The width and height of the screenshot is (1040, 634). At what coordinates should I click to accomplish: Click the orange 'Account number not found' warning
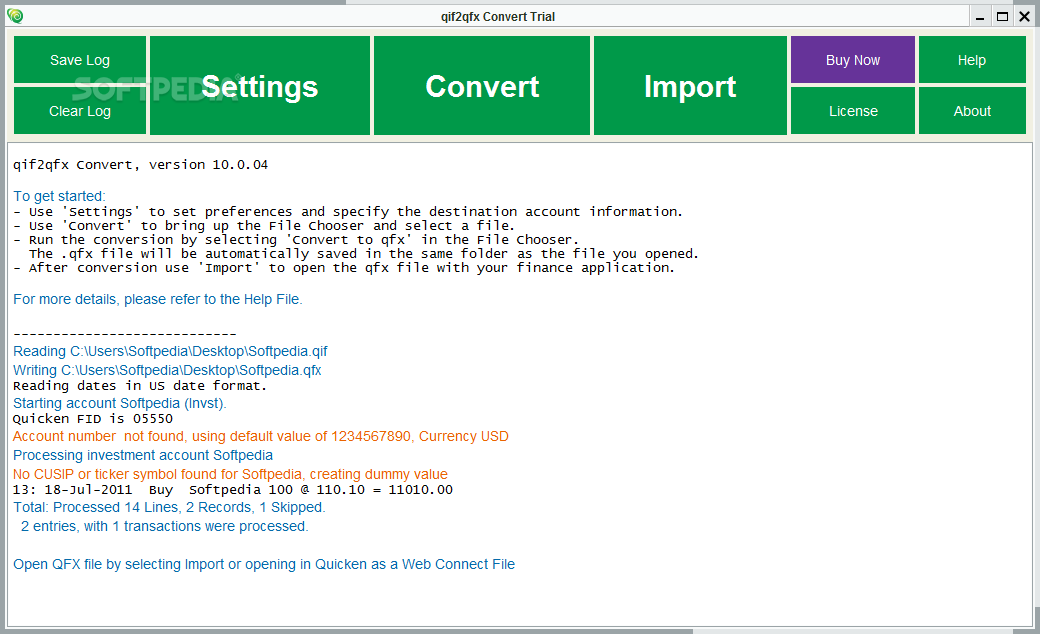tap(261, 436)
